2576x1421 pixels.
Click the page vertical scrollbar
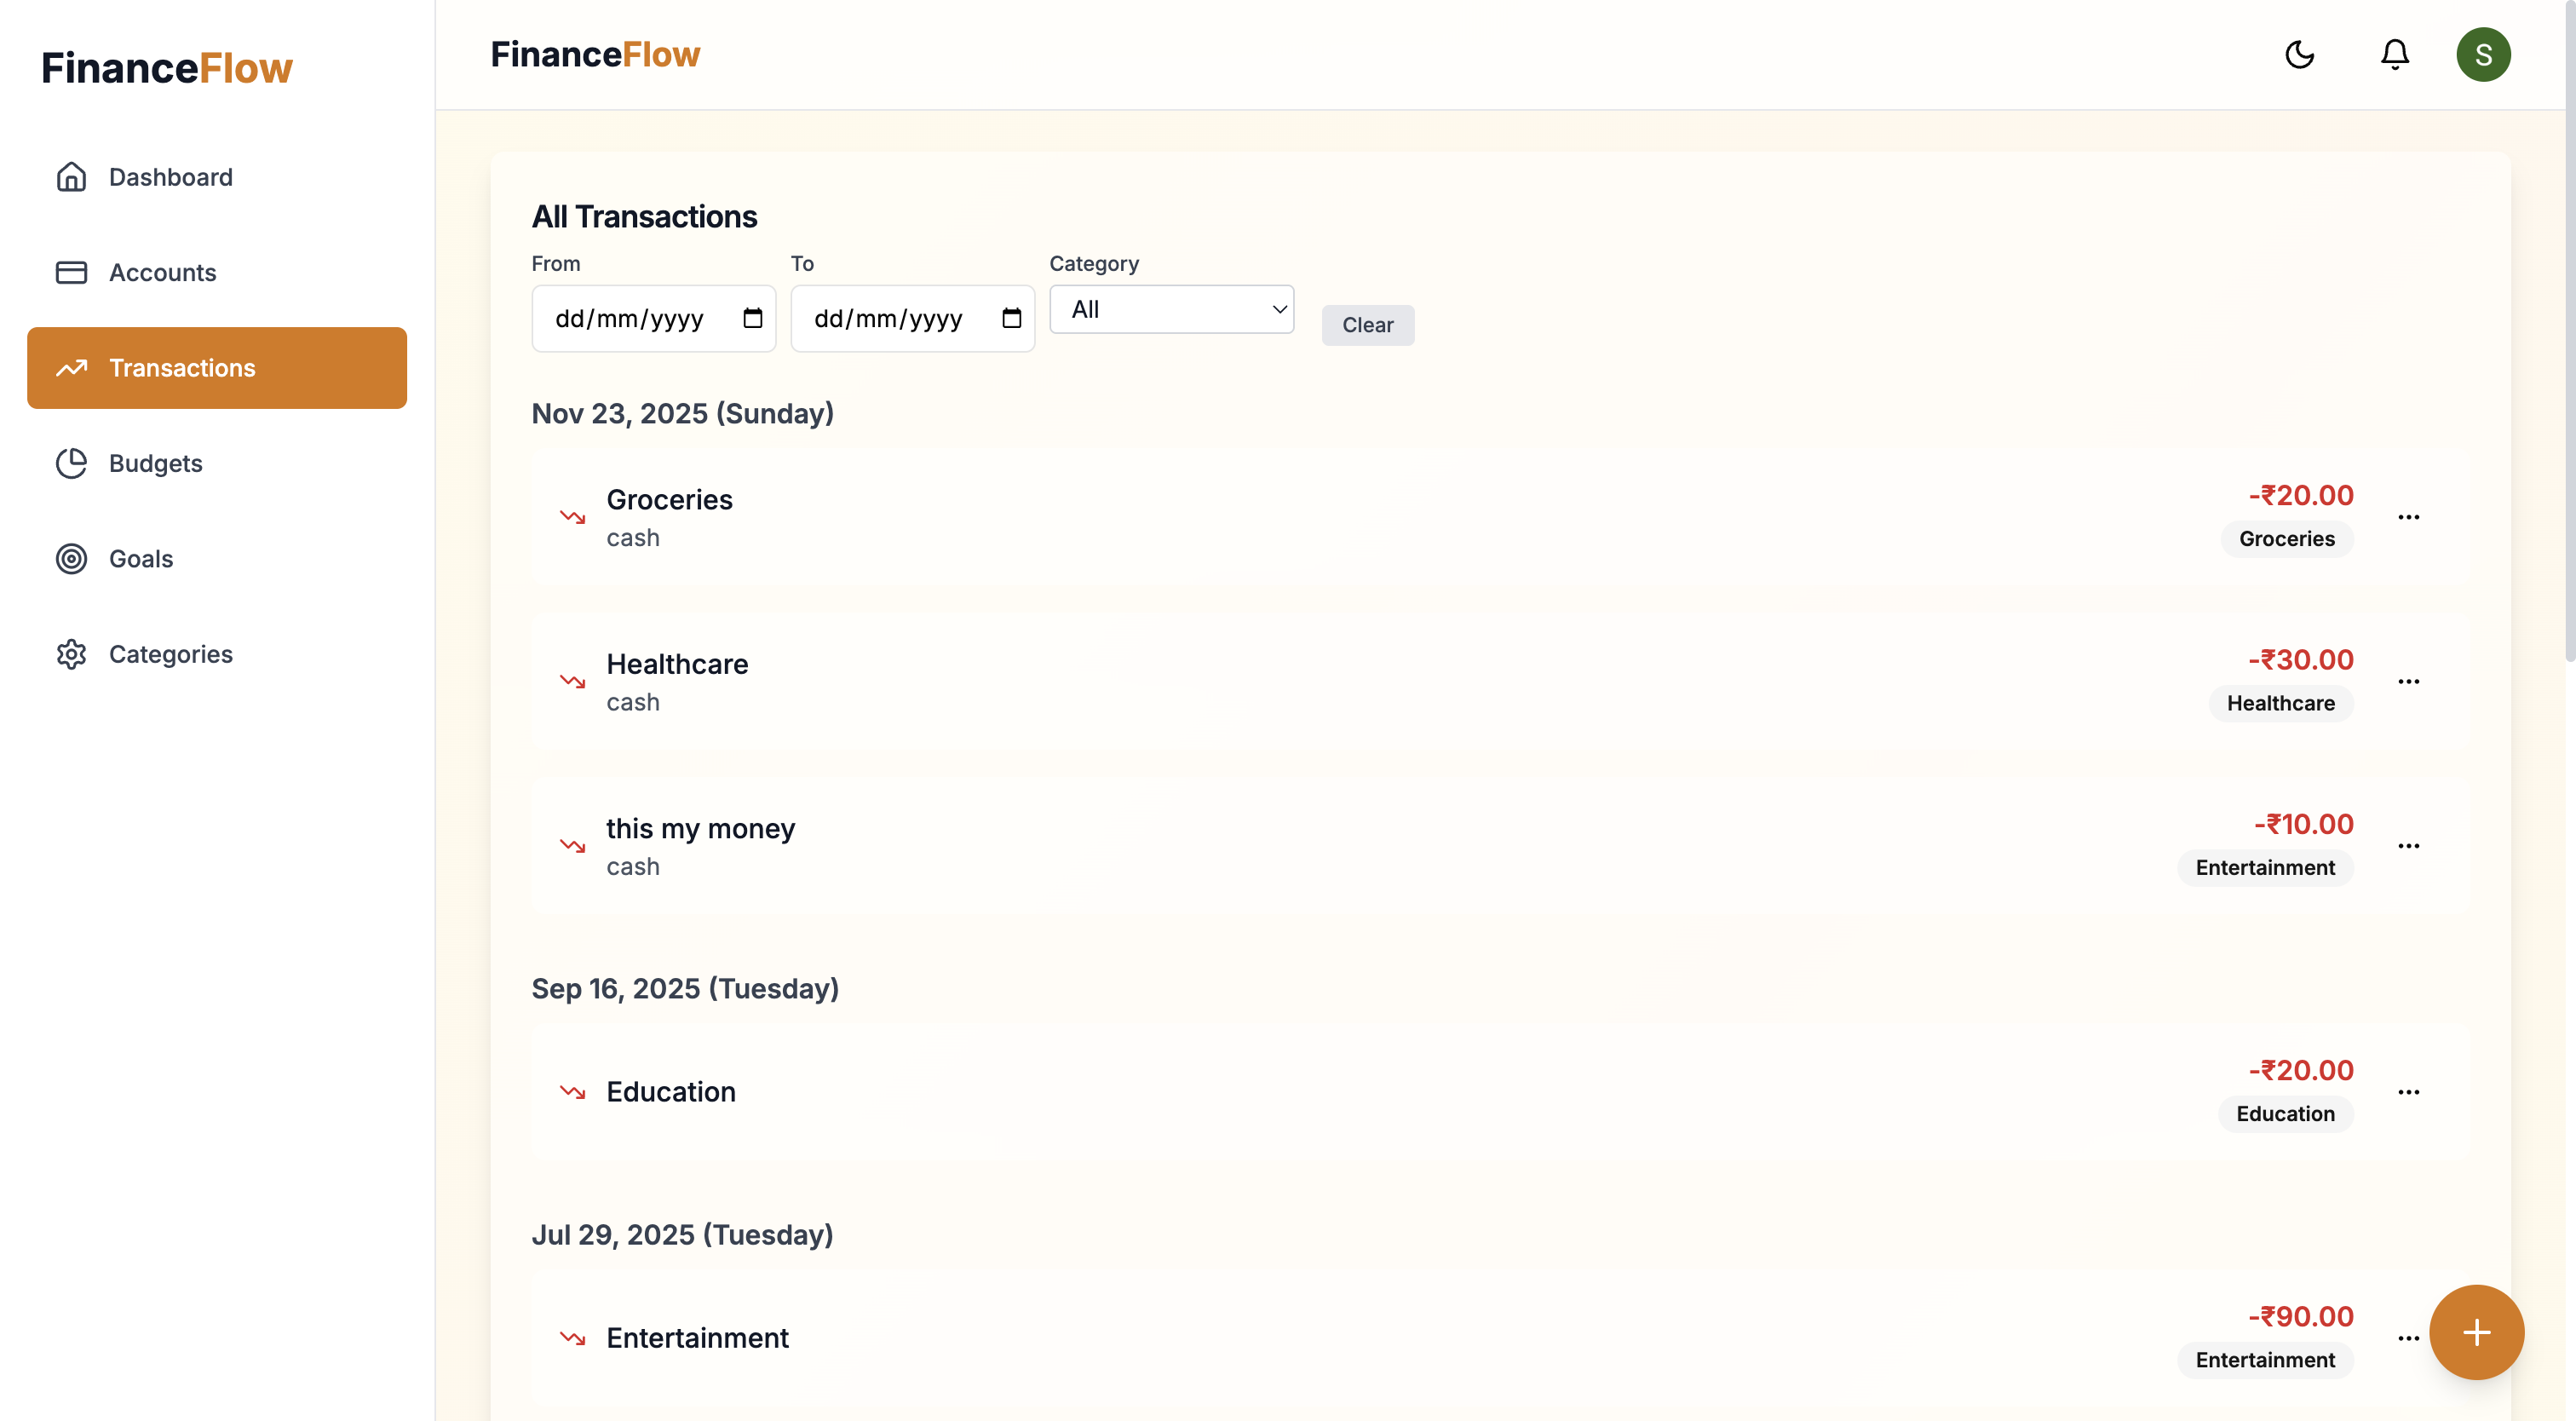(x=2569, y=330)
